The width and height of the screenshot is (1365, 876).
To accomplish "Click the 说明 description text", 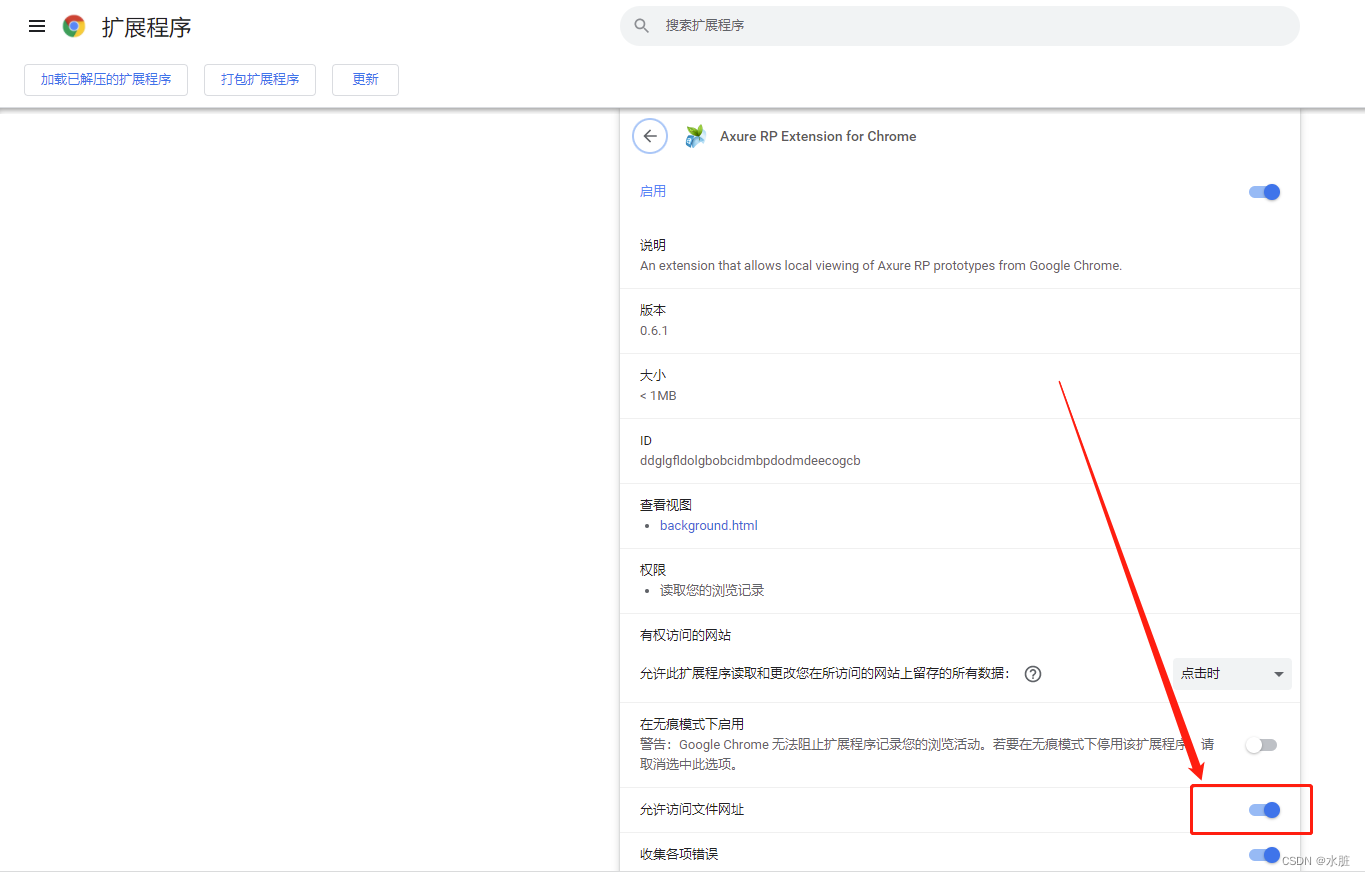I will click(881, 266).
